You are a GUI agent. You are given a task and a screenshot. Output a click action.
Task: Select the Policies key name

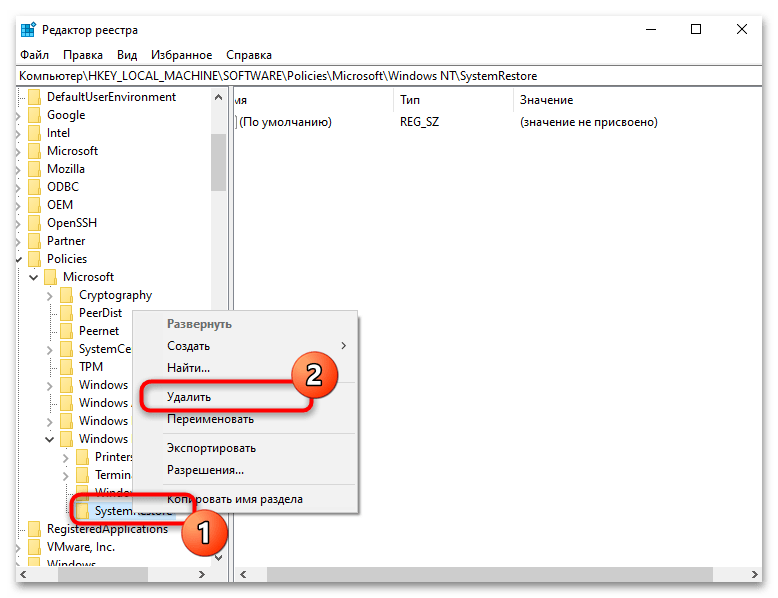67,259
